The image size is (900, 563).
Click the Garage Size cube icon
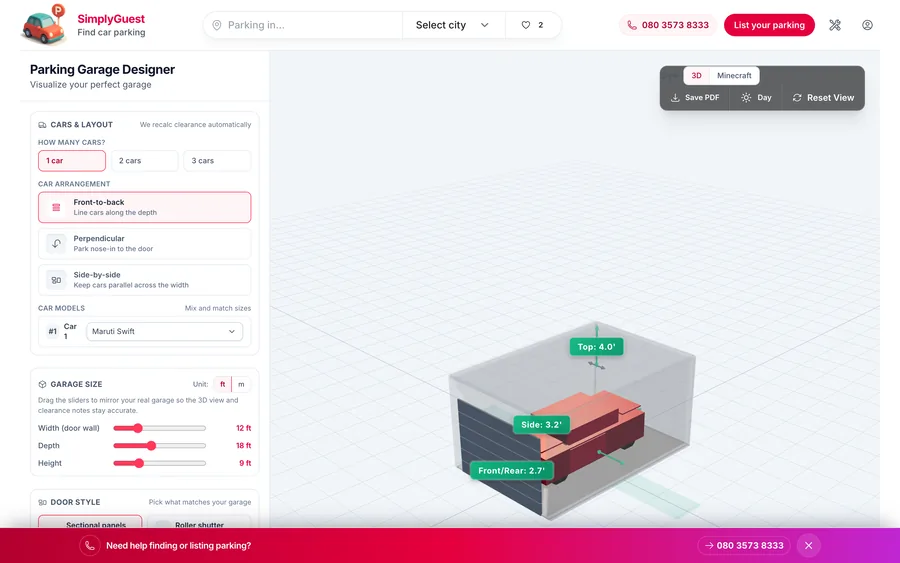42,385
